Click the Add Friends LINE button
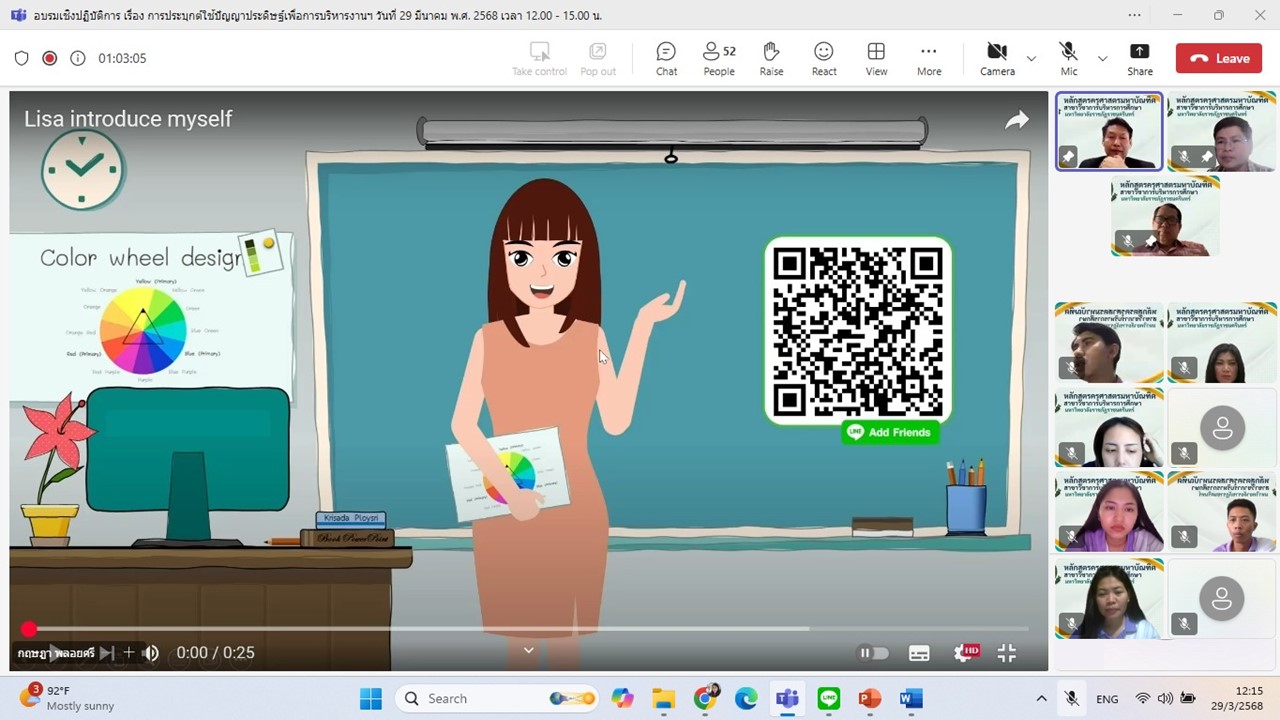Image resolution: width=1280 pixels, height=720 pixels. [x=889, y=432]
